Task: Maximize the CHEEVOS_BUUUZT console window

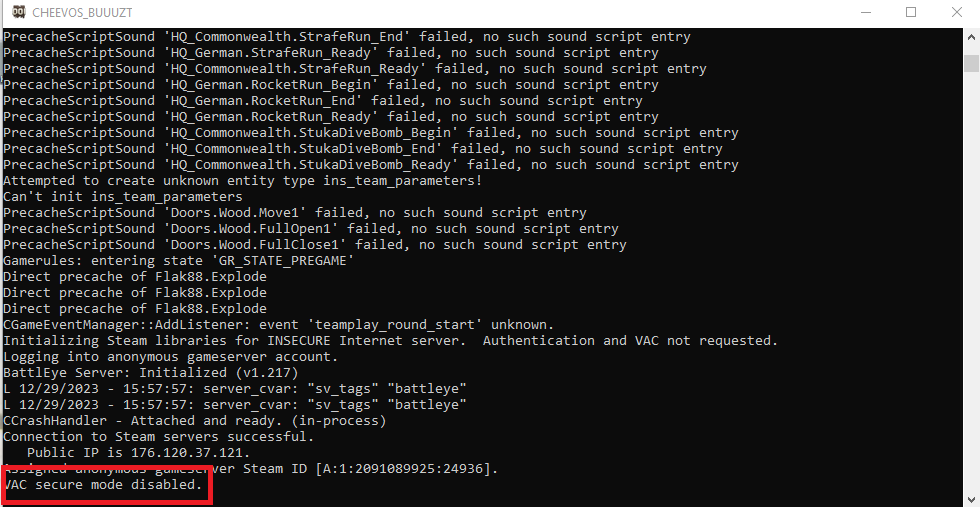Action: [911, 12]
